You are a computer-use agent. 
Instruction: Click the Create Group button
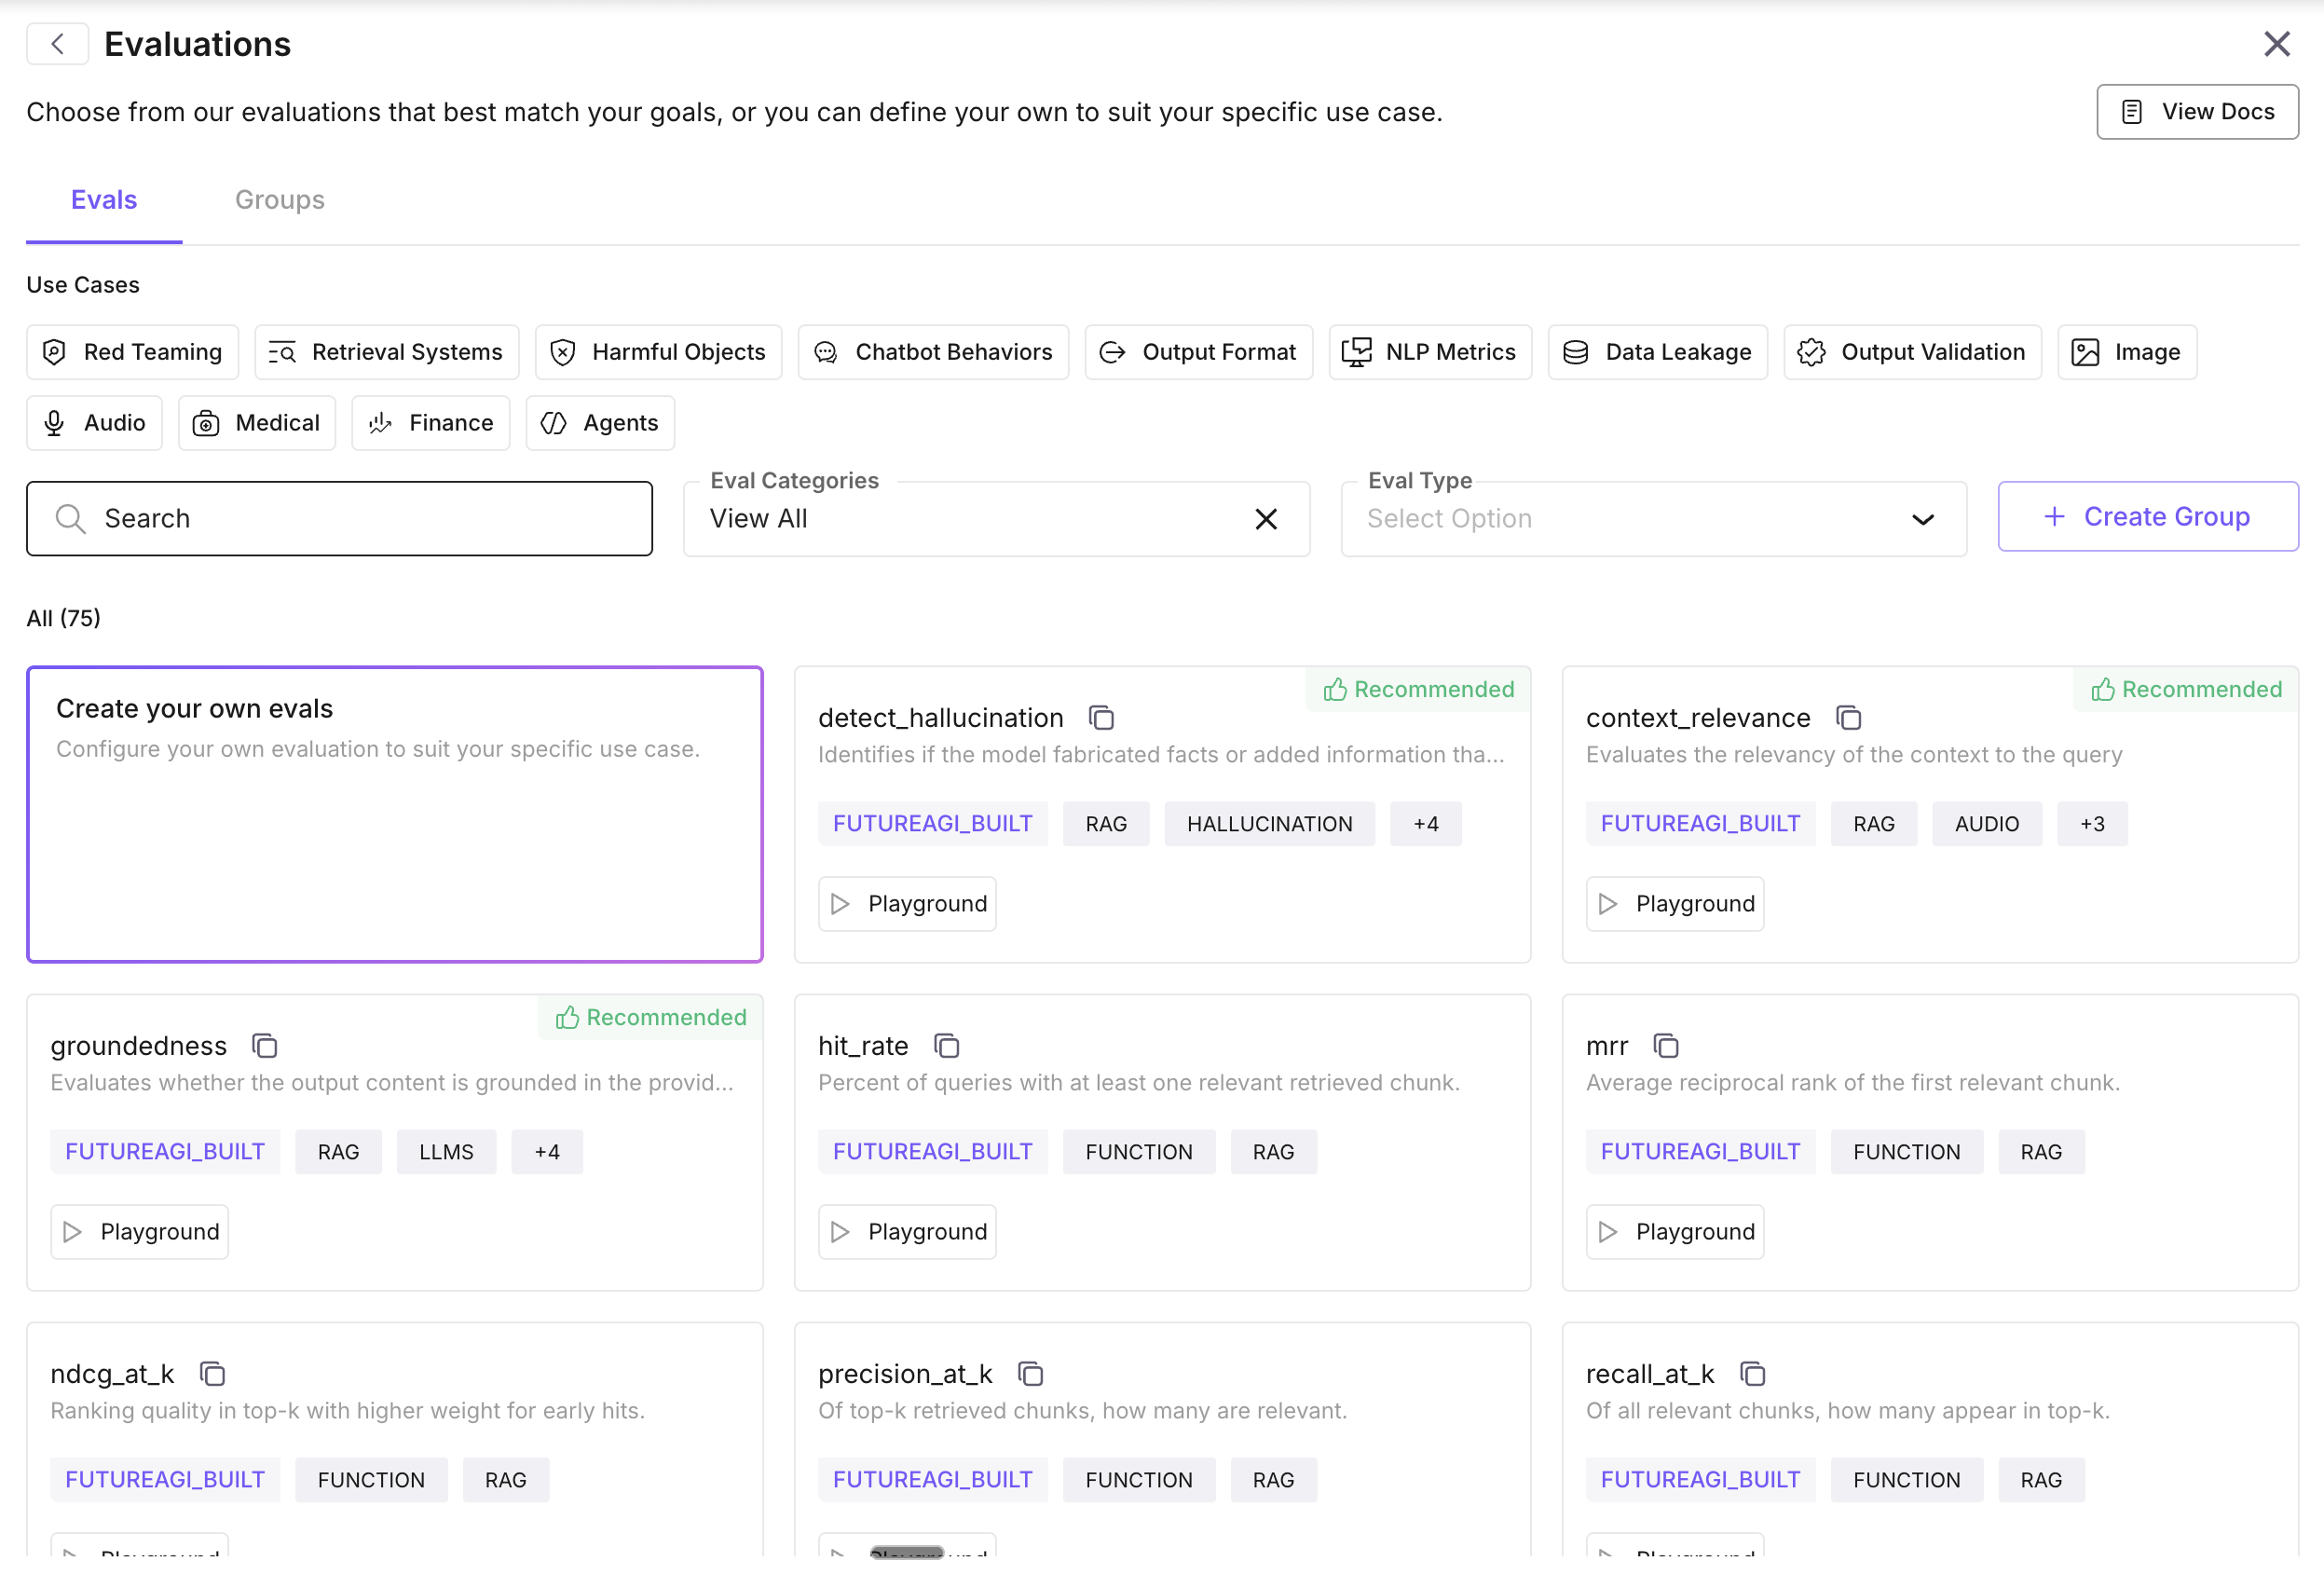coord(2148,516)
